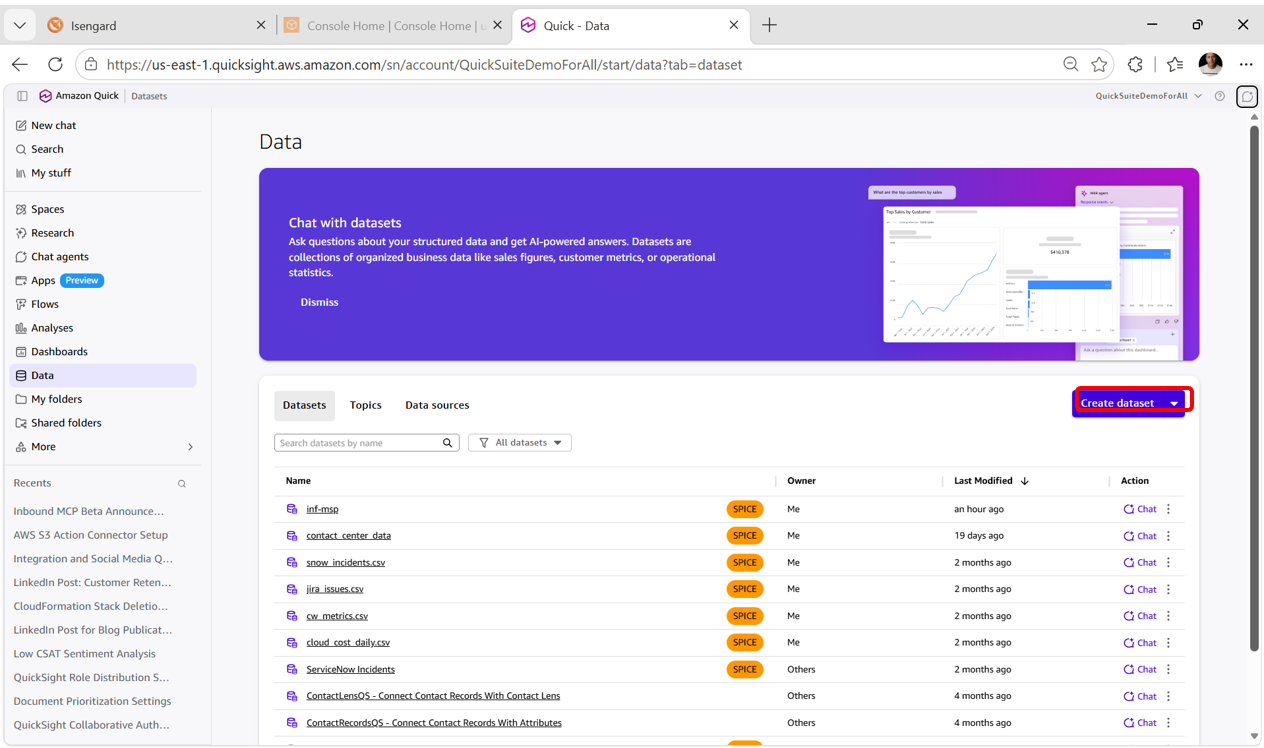The width and height of the screenshot is (1264, 748).
Task: Open a new browser tab
Action: [769, 25]
